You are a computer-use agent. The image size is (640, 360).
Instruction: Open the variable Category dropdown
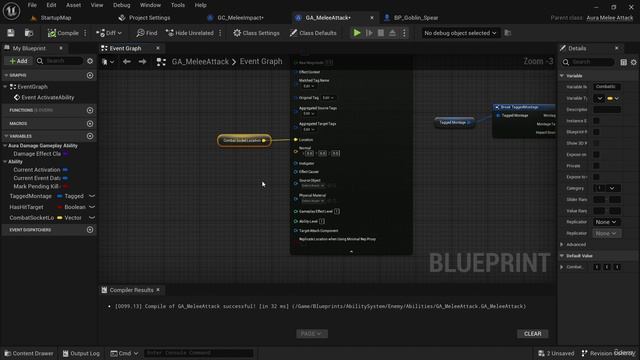click(607, 188)
